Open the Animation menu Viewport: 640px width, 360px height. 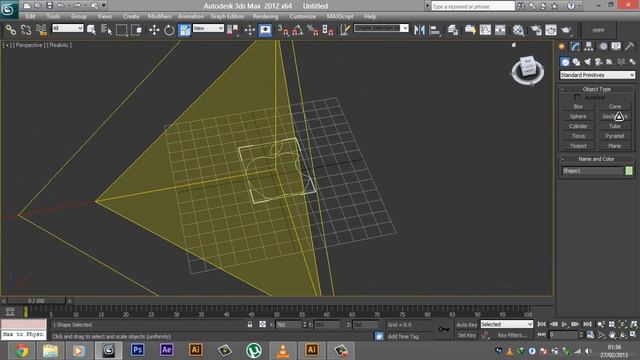click(x=191, y=16)
